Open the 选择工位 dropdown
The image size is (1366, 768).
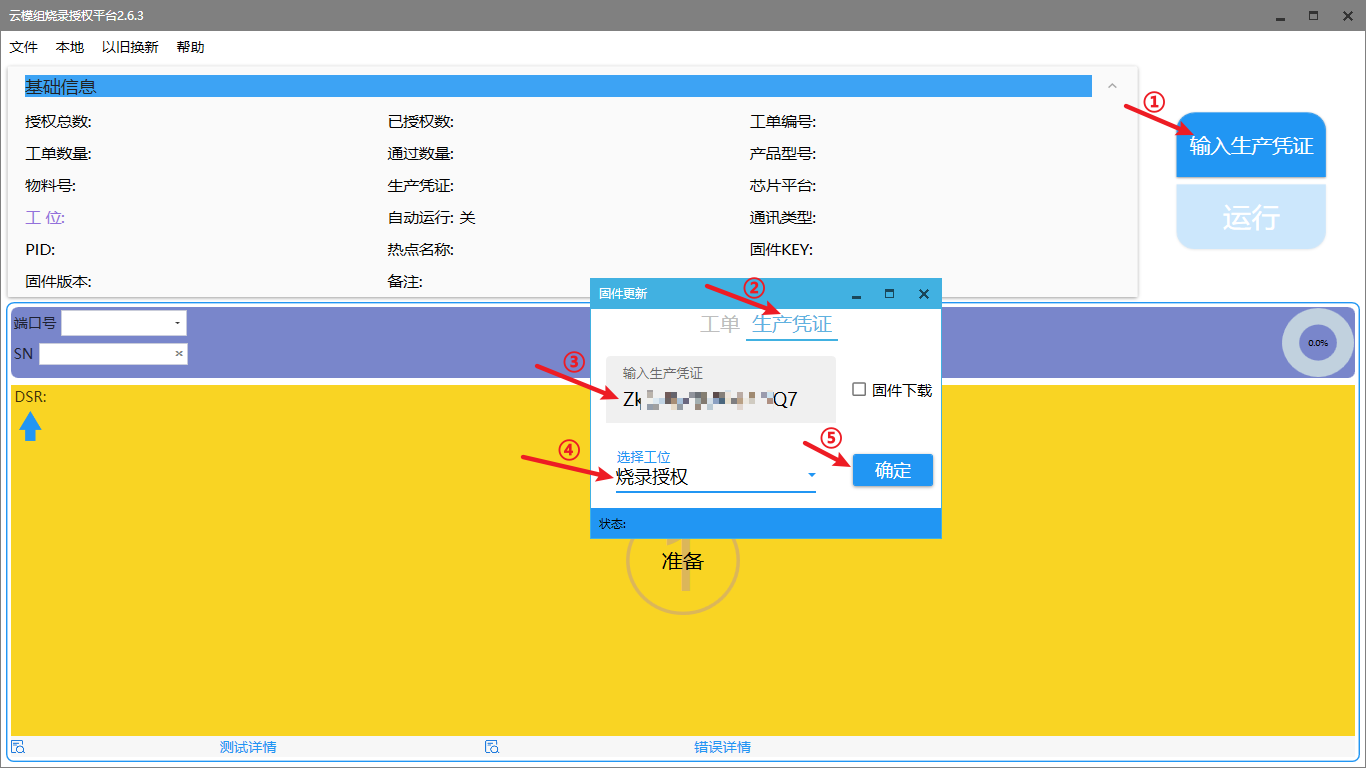(716, 477)
